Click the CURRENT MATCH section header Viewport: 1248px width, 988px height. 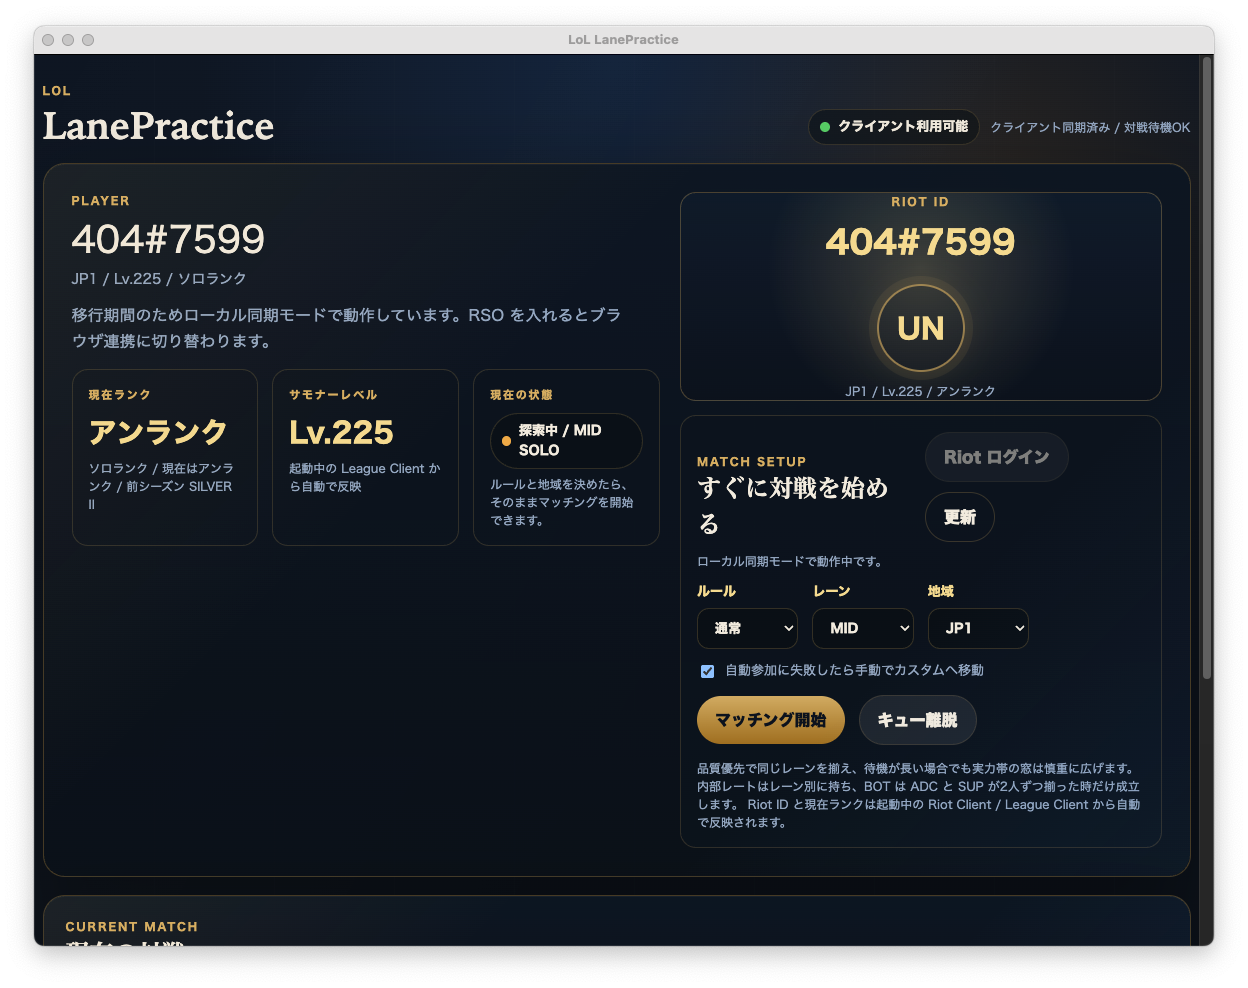[x=132, y=926]
